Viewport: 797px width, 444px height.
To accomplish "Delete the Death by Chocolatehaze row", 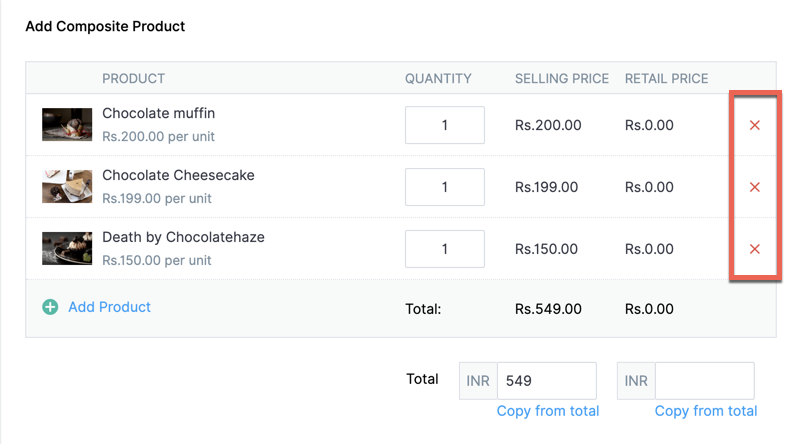I will (755, 249).
